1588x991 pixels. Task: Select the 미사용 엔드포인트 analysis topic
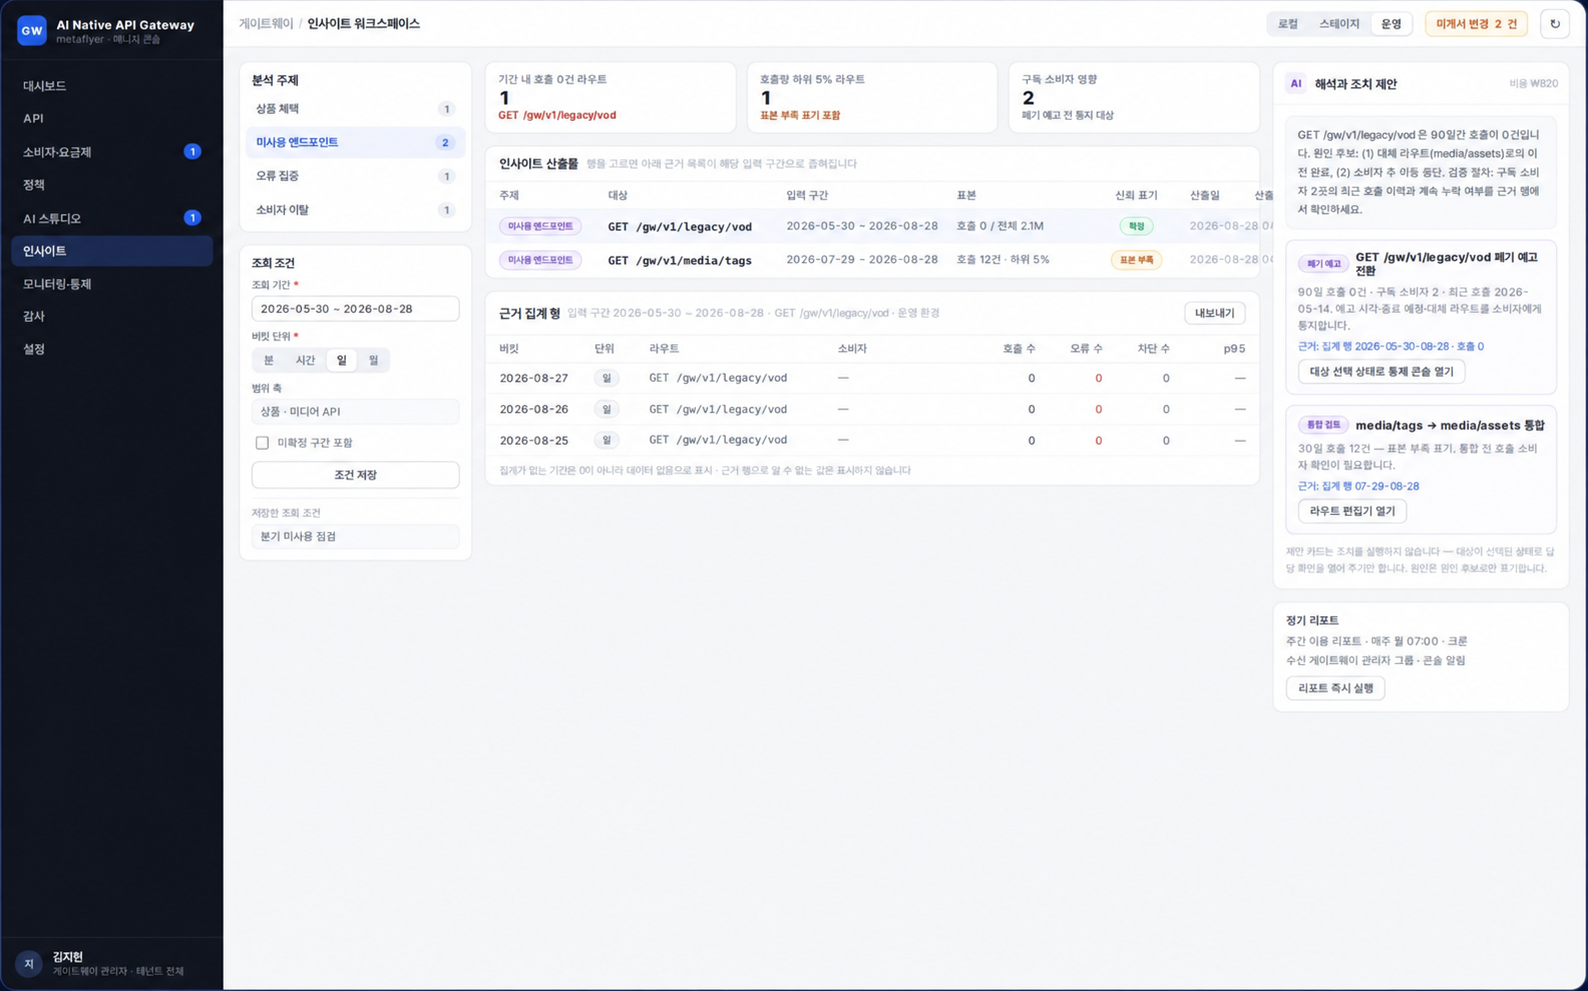[x=355, y=142]
